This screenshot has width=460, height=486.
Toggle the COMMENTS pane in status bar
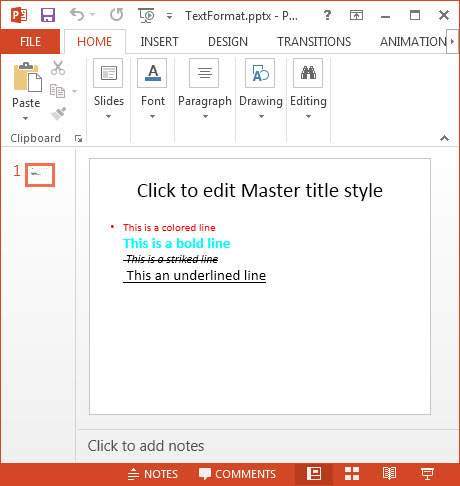coord(237,474)
